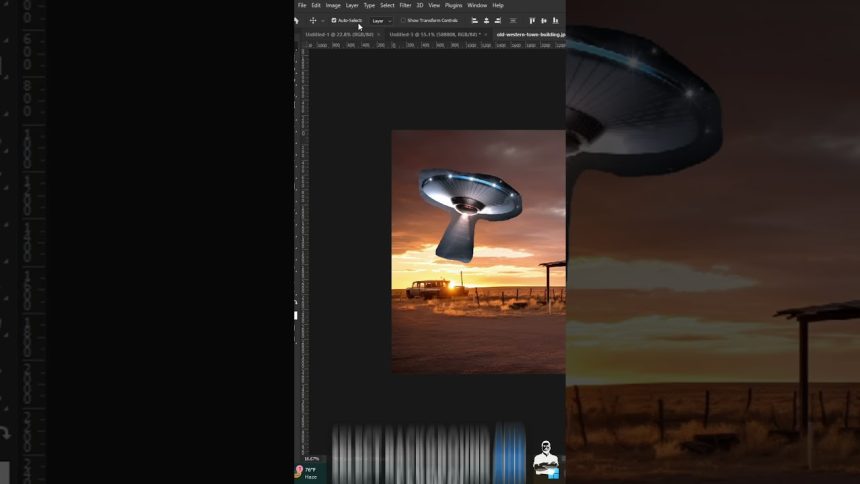Viewport: 860px width, 484px height.
Task: Open the Filter menu
Action: click(405, 5)
